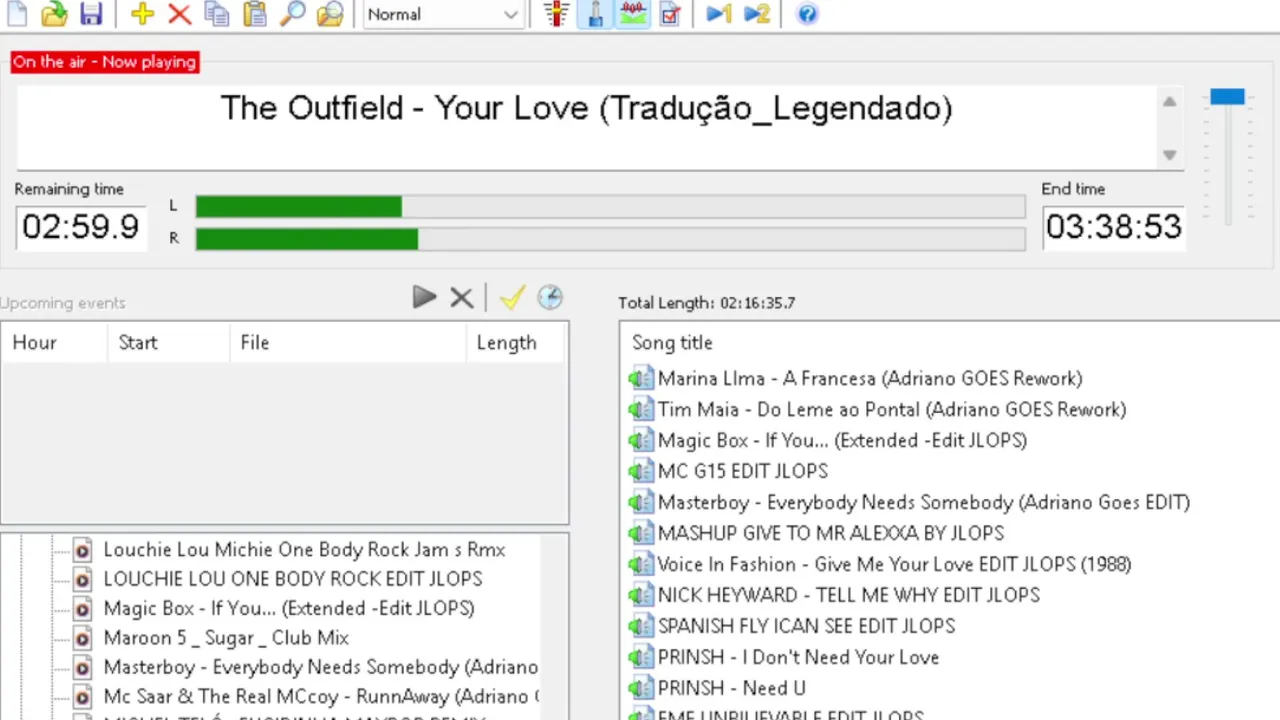The width and height of the screenshot is (1280, 720).
Task: Add files with the yellow plus icon
Action: point(142,14)
